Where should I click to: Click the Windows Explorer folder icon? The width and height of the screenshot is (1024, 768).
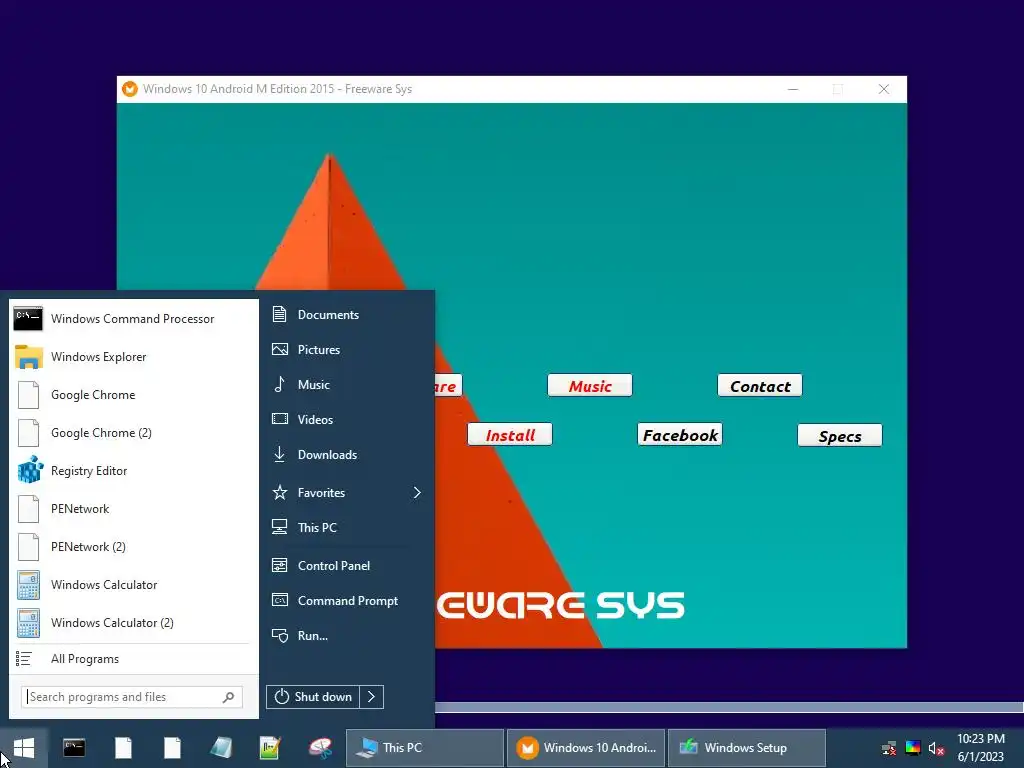click(x=29, y=357)
